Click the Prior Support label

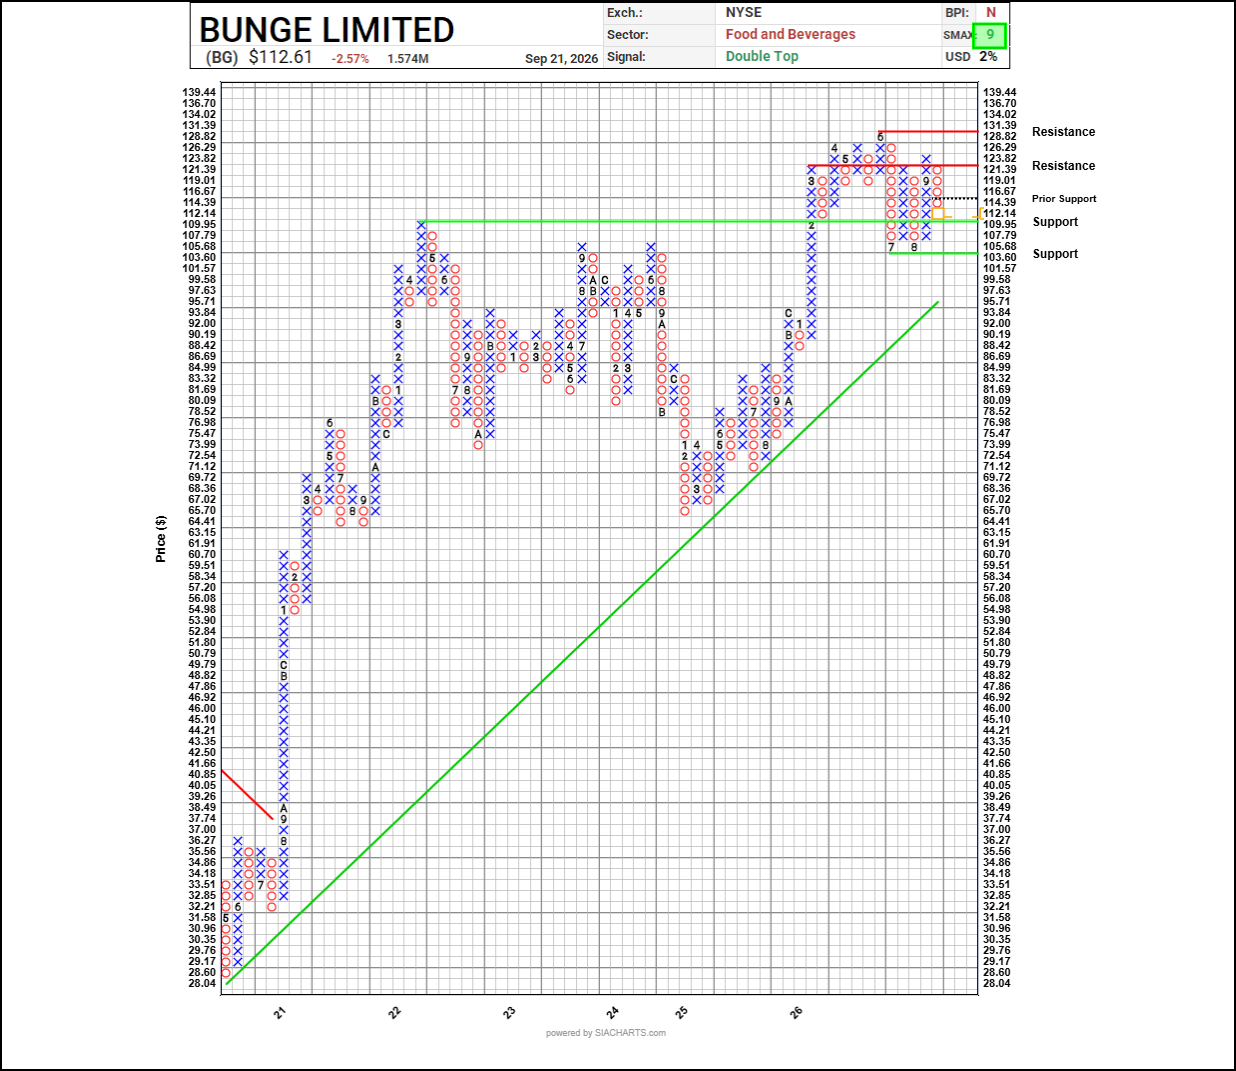point(1064,199)
